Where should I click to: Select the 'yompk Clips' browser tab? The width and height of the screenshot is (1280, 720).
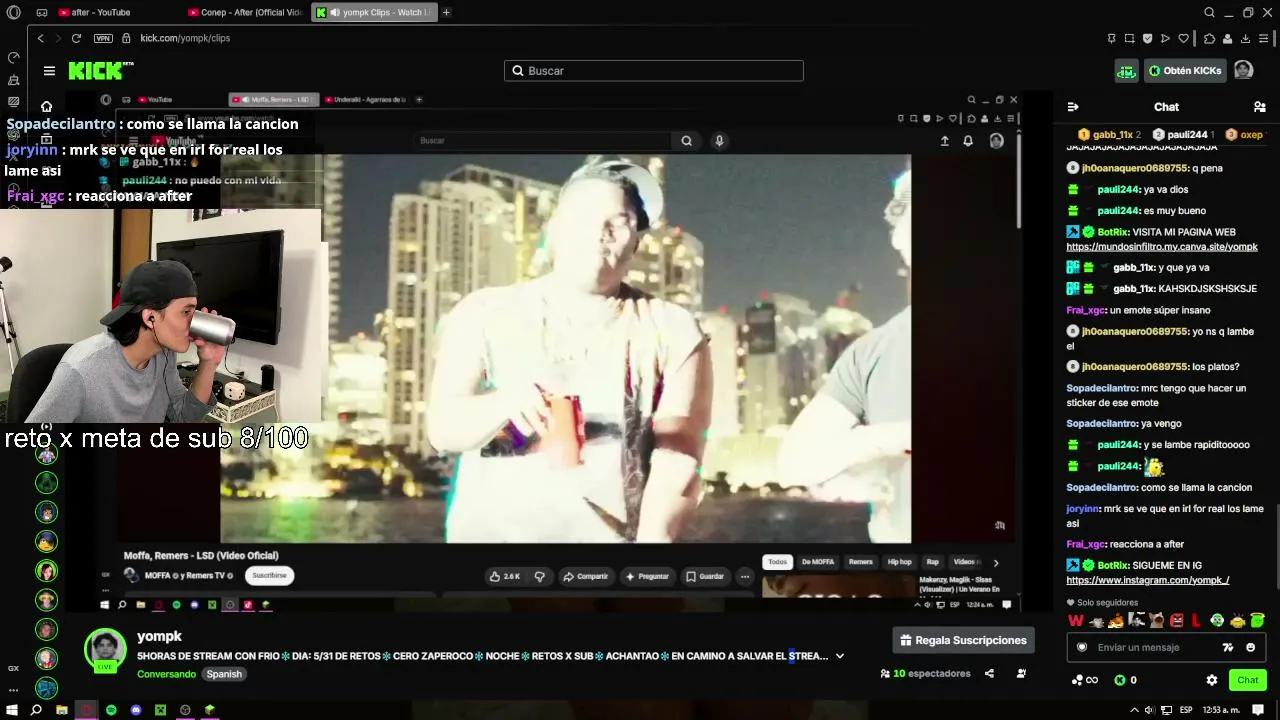pos(374,12)
